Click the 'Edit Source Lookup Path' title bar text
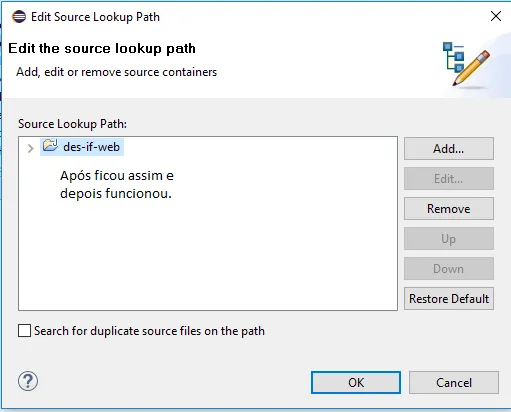Image resolution: width=511 pixels, height=412 pixels. coord(95,17)
